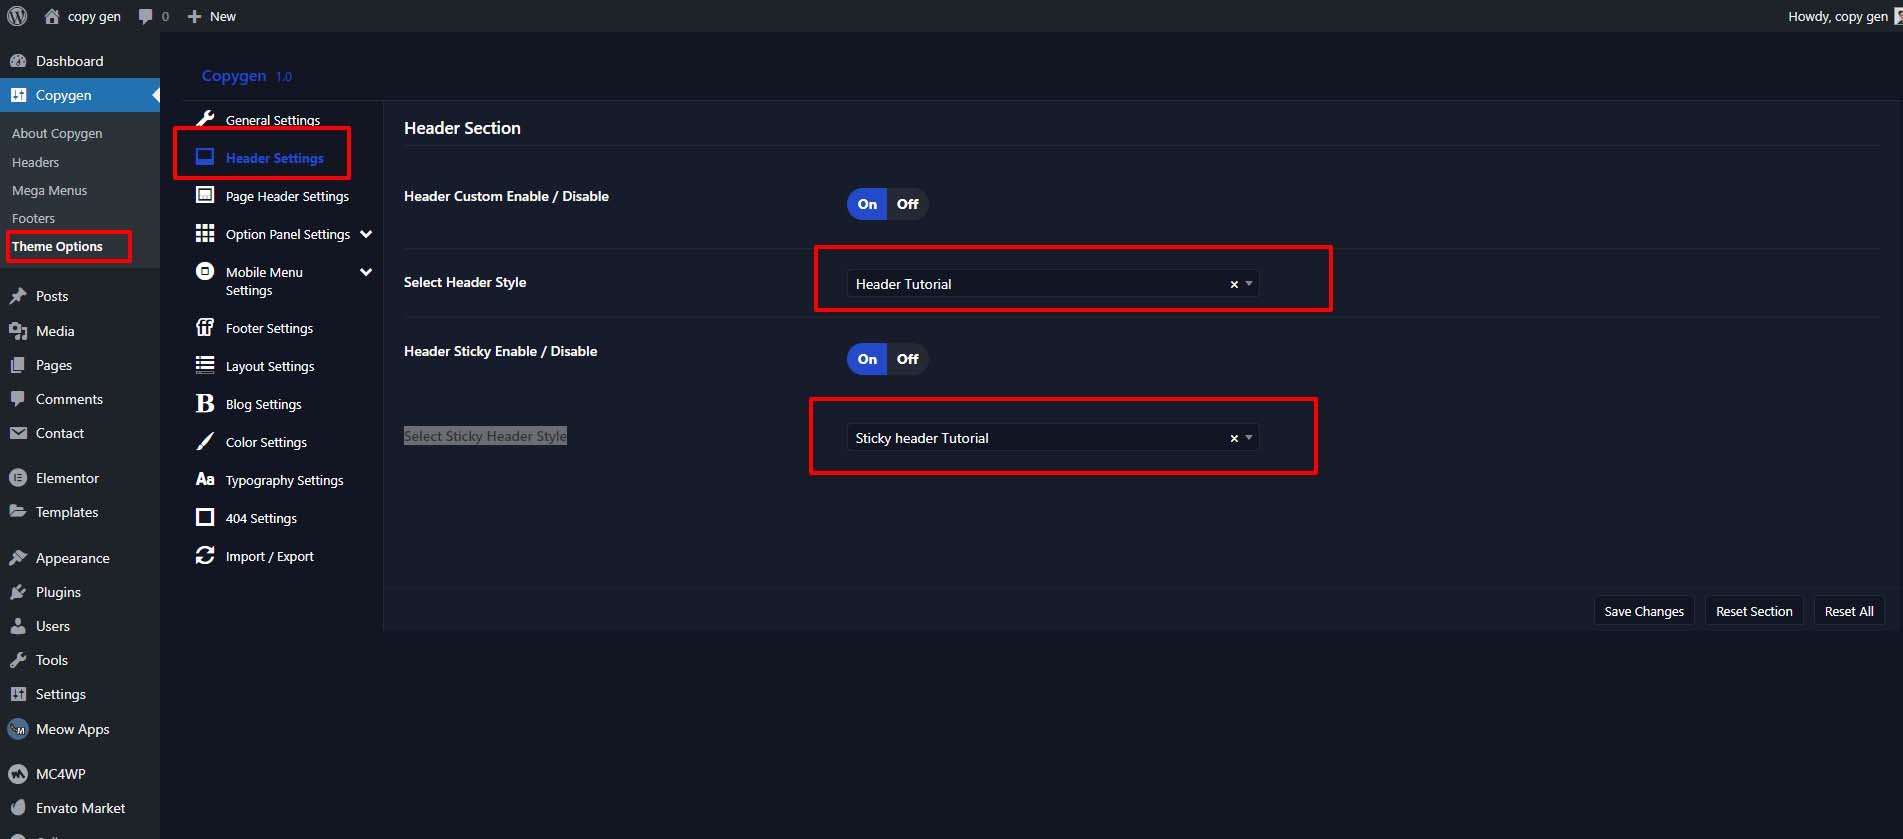Click the Color Settings brush icon

[x=205, y=441]
